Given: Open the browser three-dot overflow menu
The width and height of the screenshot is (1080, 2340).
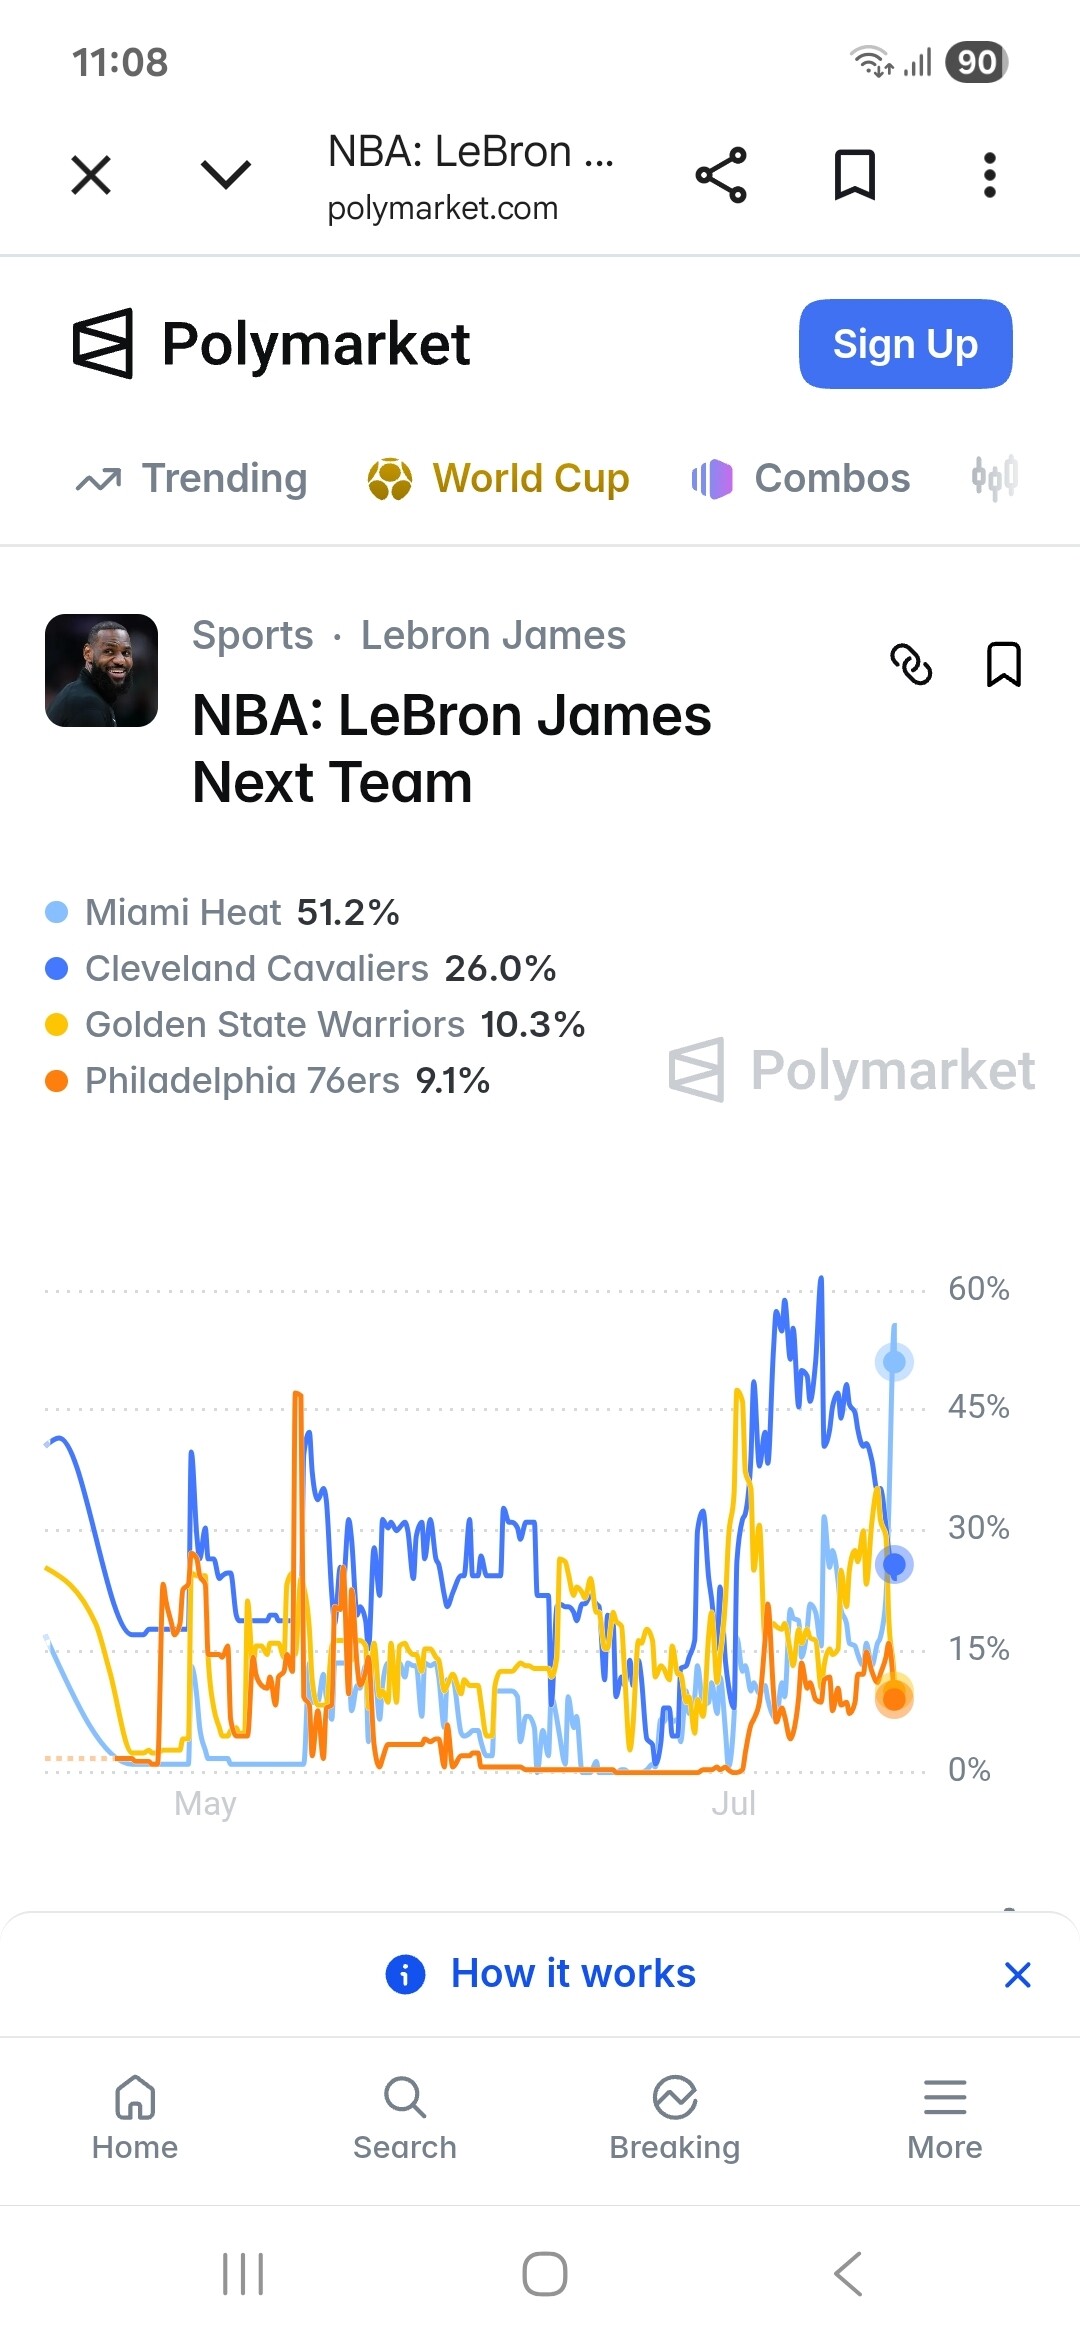Looking at the screenshot, I should pos(989,175).
